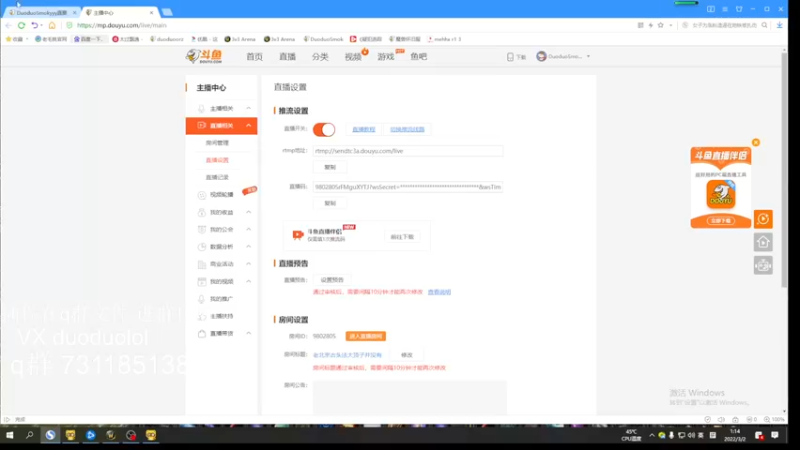Open 查看说明 link under 直播预告
The width and height of the screenshot is (800, 450).
[439, 292]
